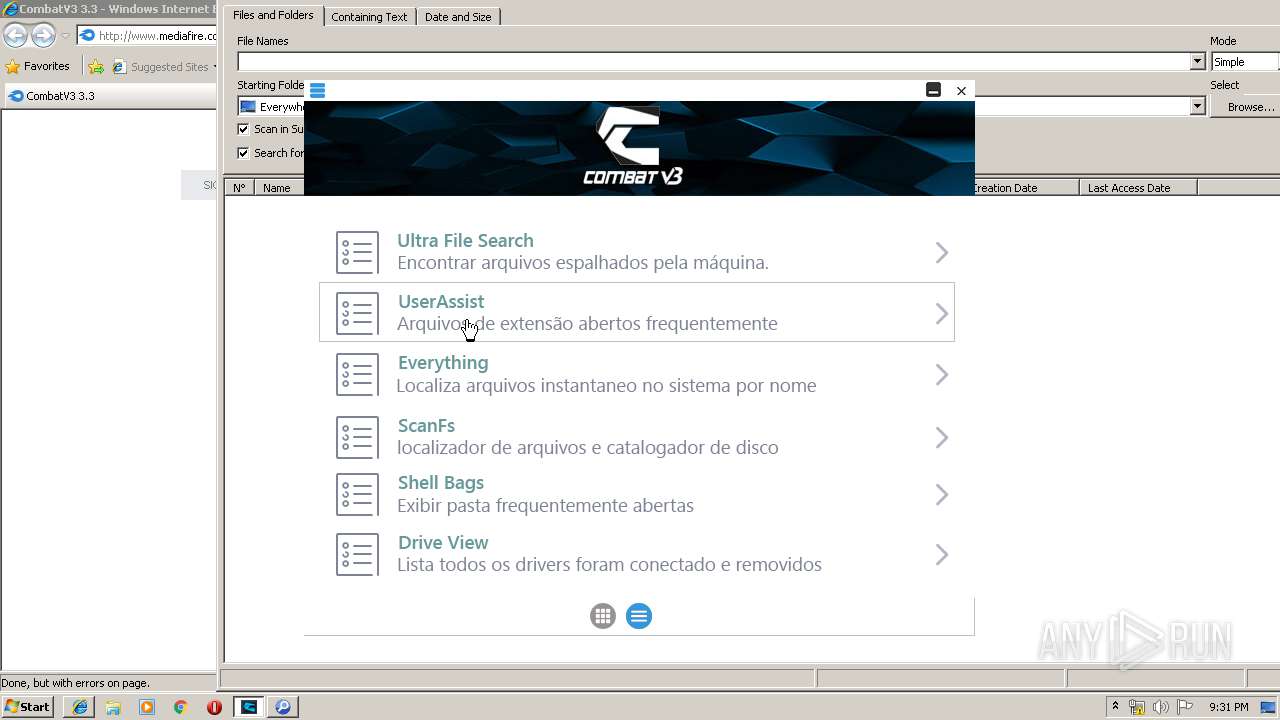
Task: Open the Mode combo box showing Simple
Action: [1244, 62]
